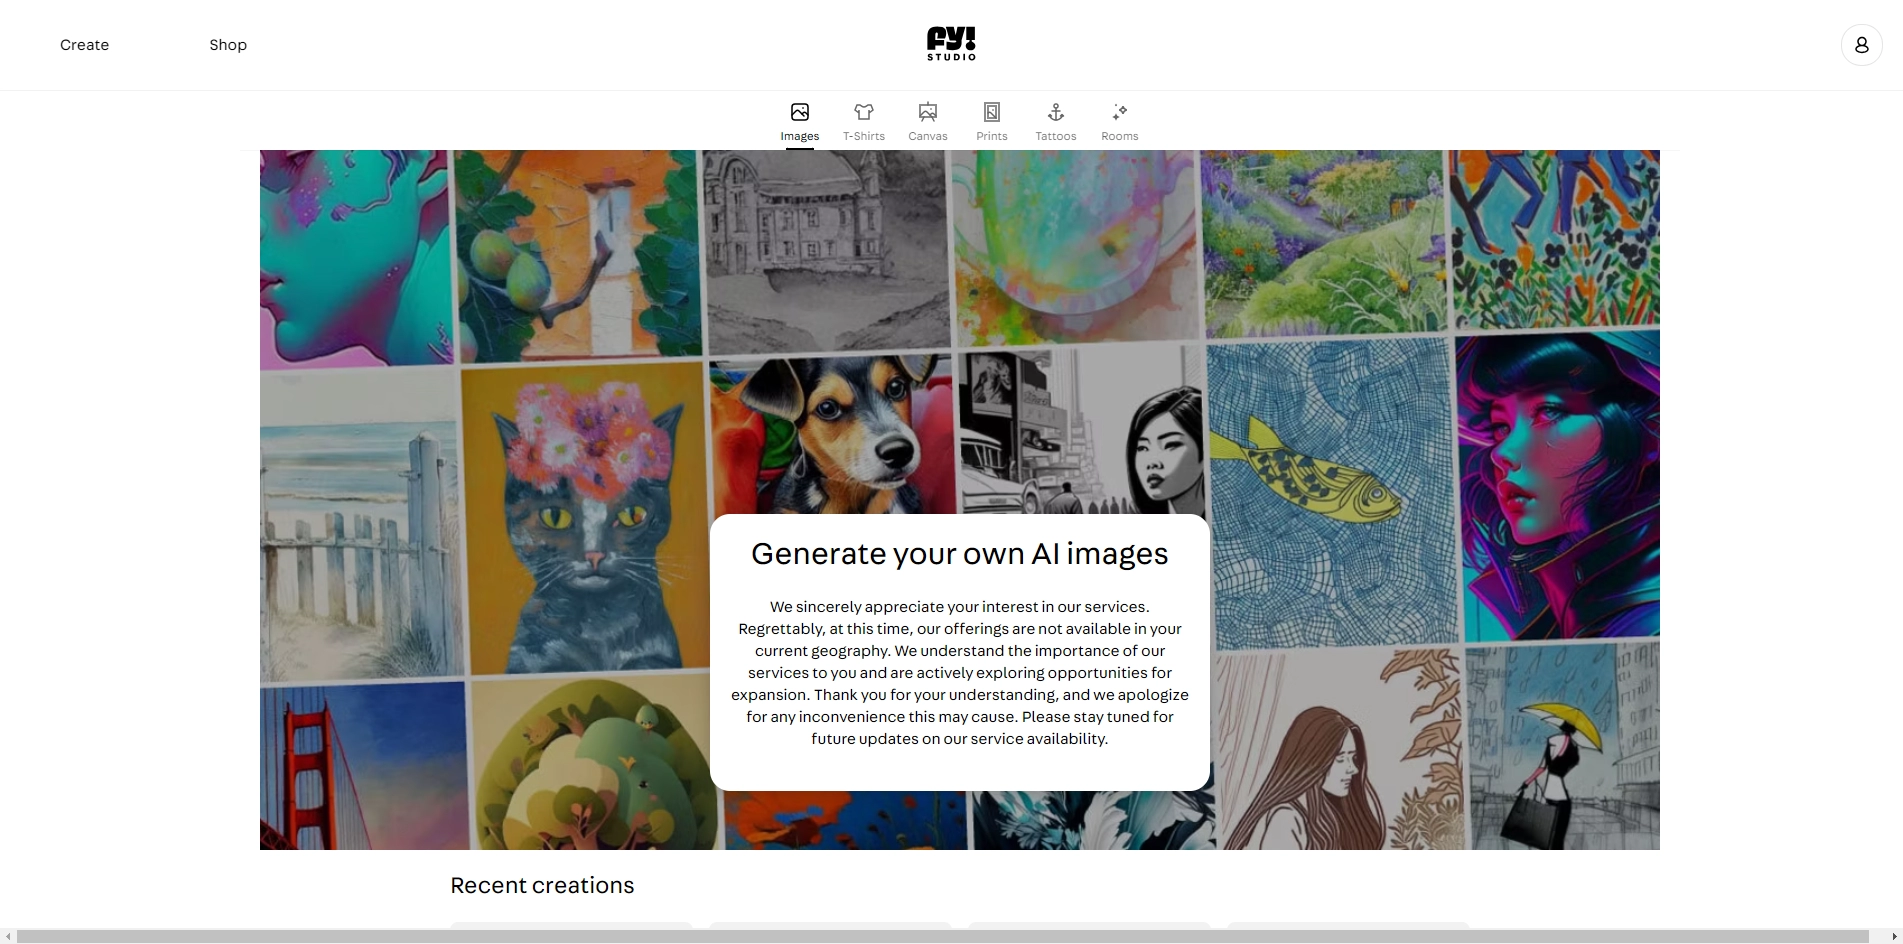Open the Tattoos anchor icon
1903x944 pixels.
[1055, 112]
